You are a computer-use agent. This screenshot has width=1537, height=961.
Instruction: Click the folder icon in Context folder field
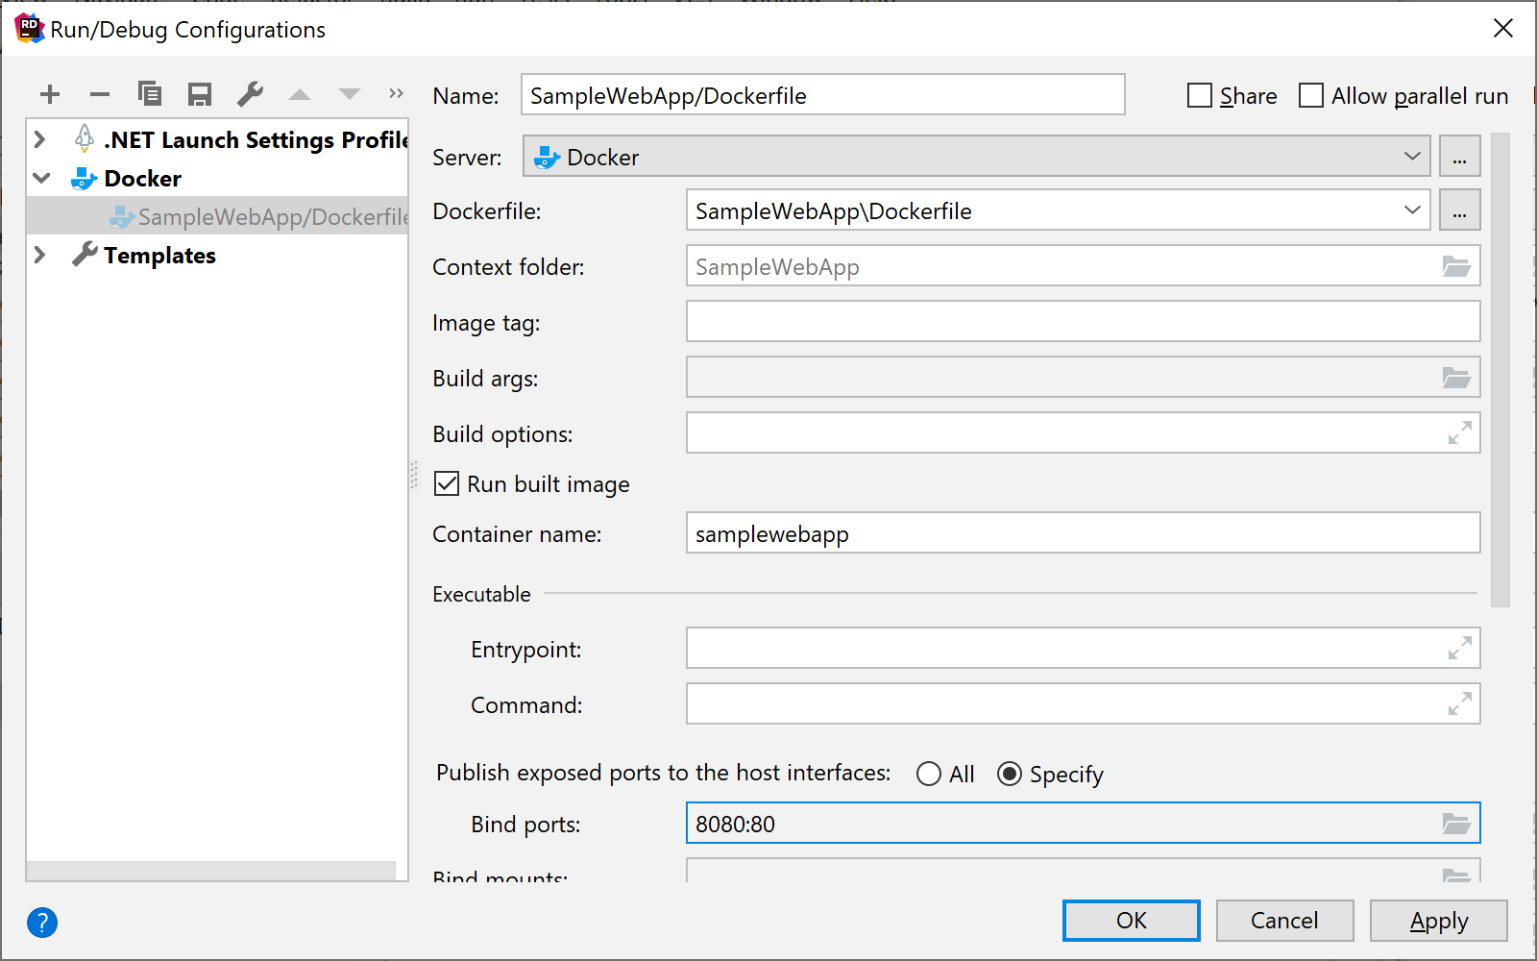1456,267
